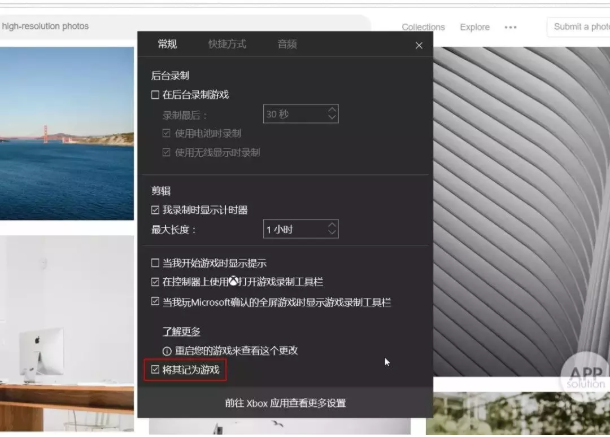Click the high-resolution photos search field
610x437 pixels.
185,26
